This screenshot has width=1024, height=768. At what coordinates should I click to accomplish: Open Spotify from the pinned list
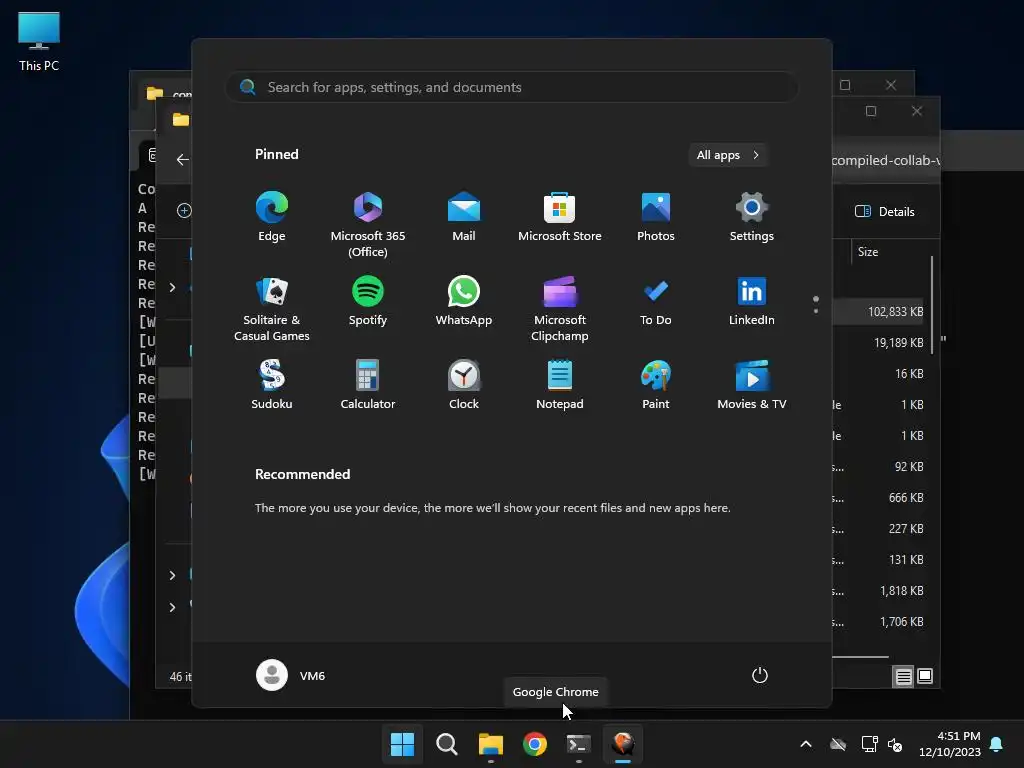point(368,300)
